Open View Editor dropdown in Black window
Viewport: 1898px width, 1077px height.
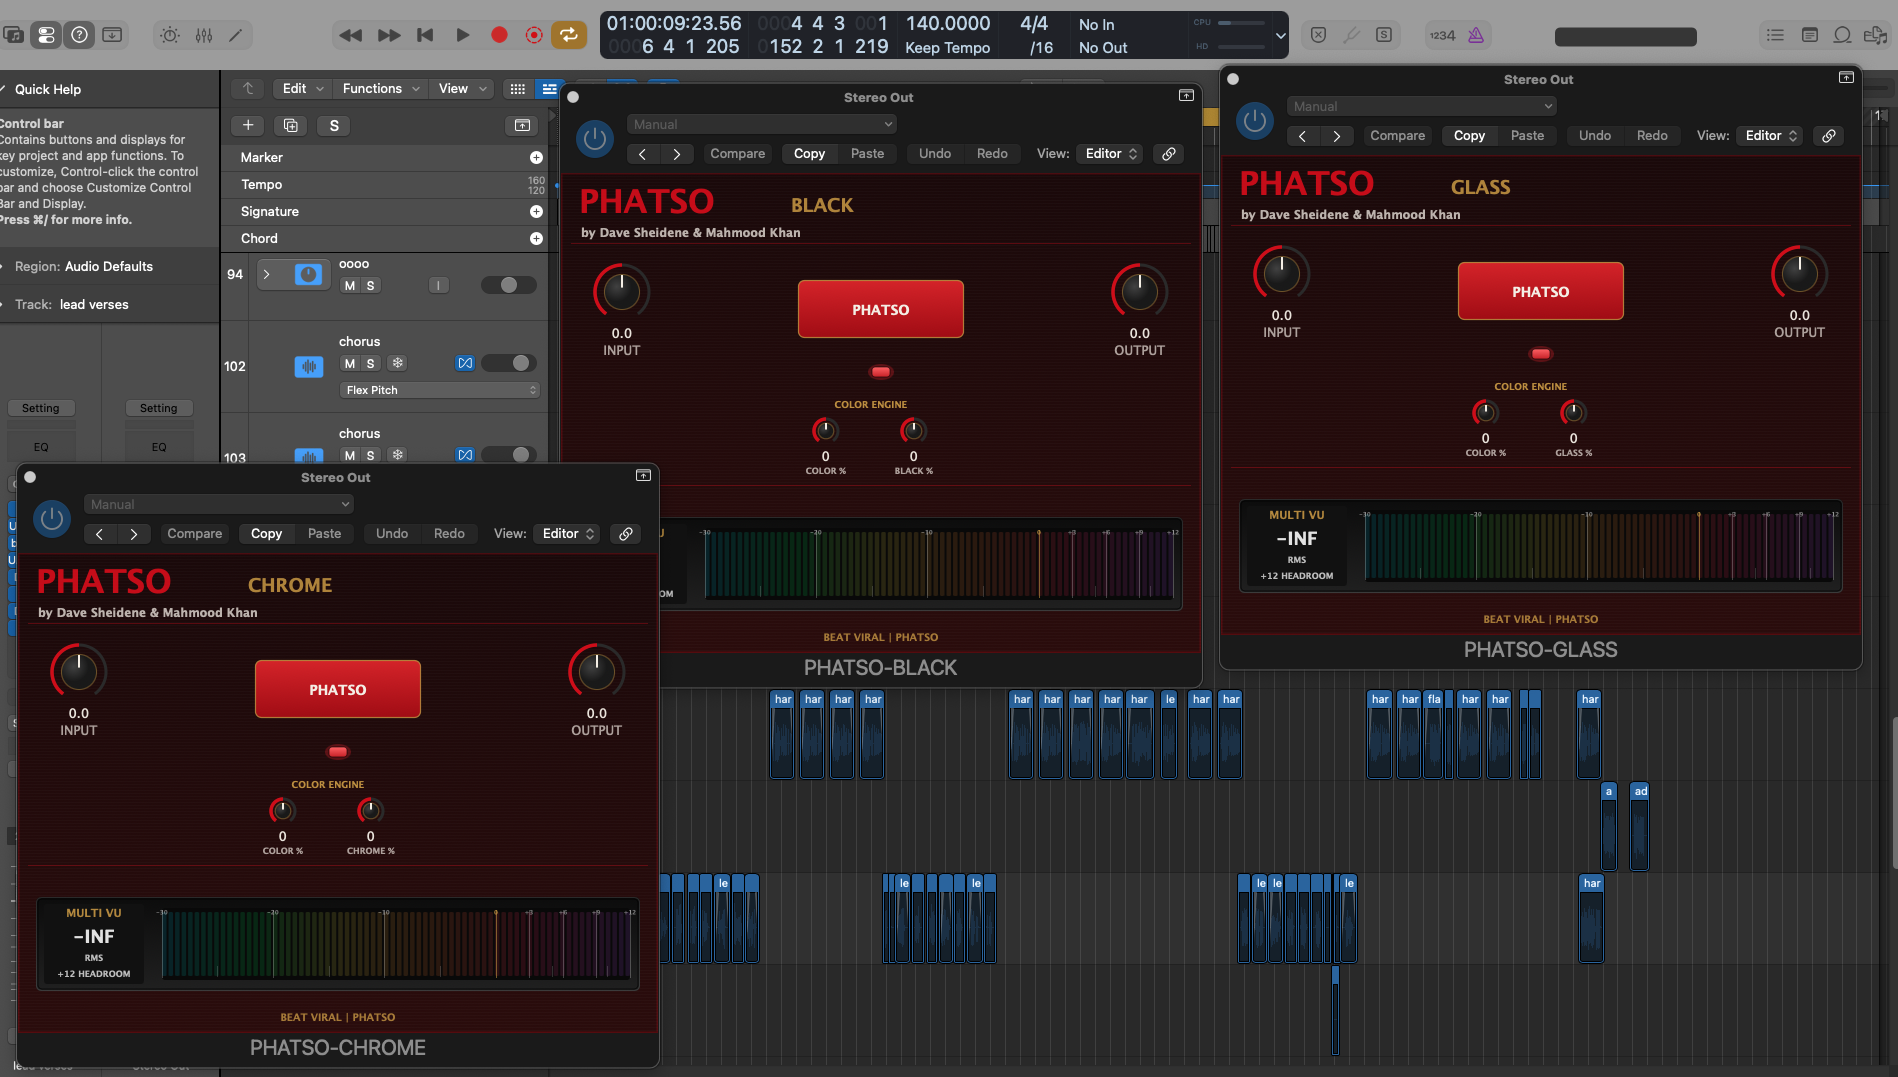[1111, 153]
